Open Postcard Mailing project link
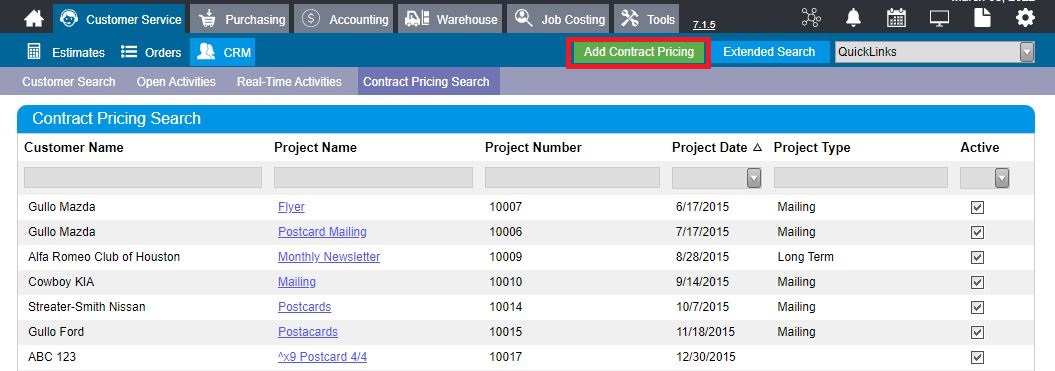 pos(322,232)
